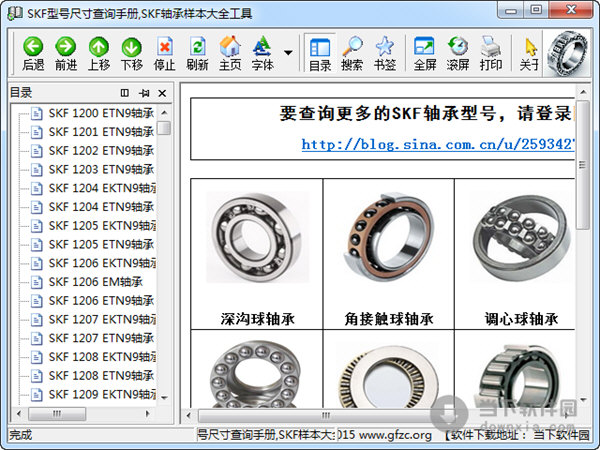
Task: Click tree panel scroll-up arrow
Action: pyautogui.click(x=164, y=112)
